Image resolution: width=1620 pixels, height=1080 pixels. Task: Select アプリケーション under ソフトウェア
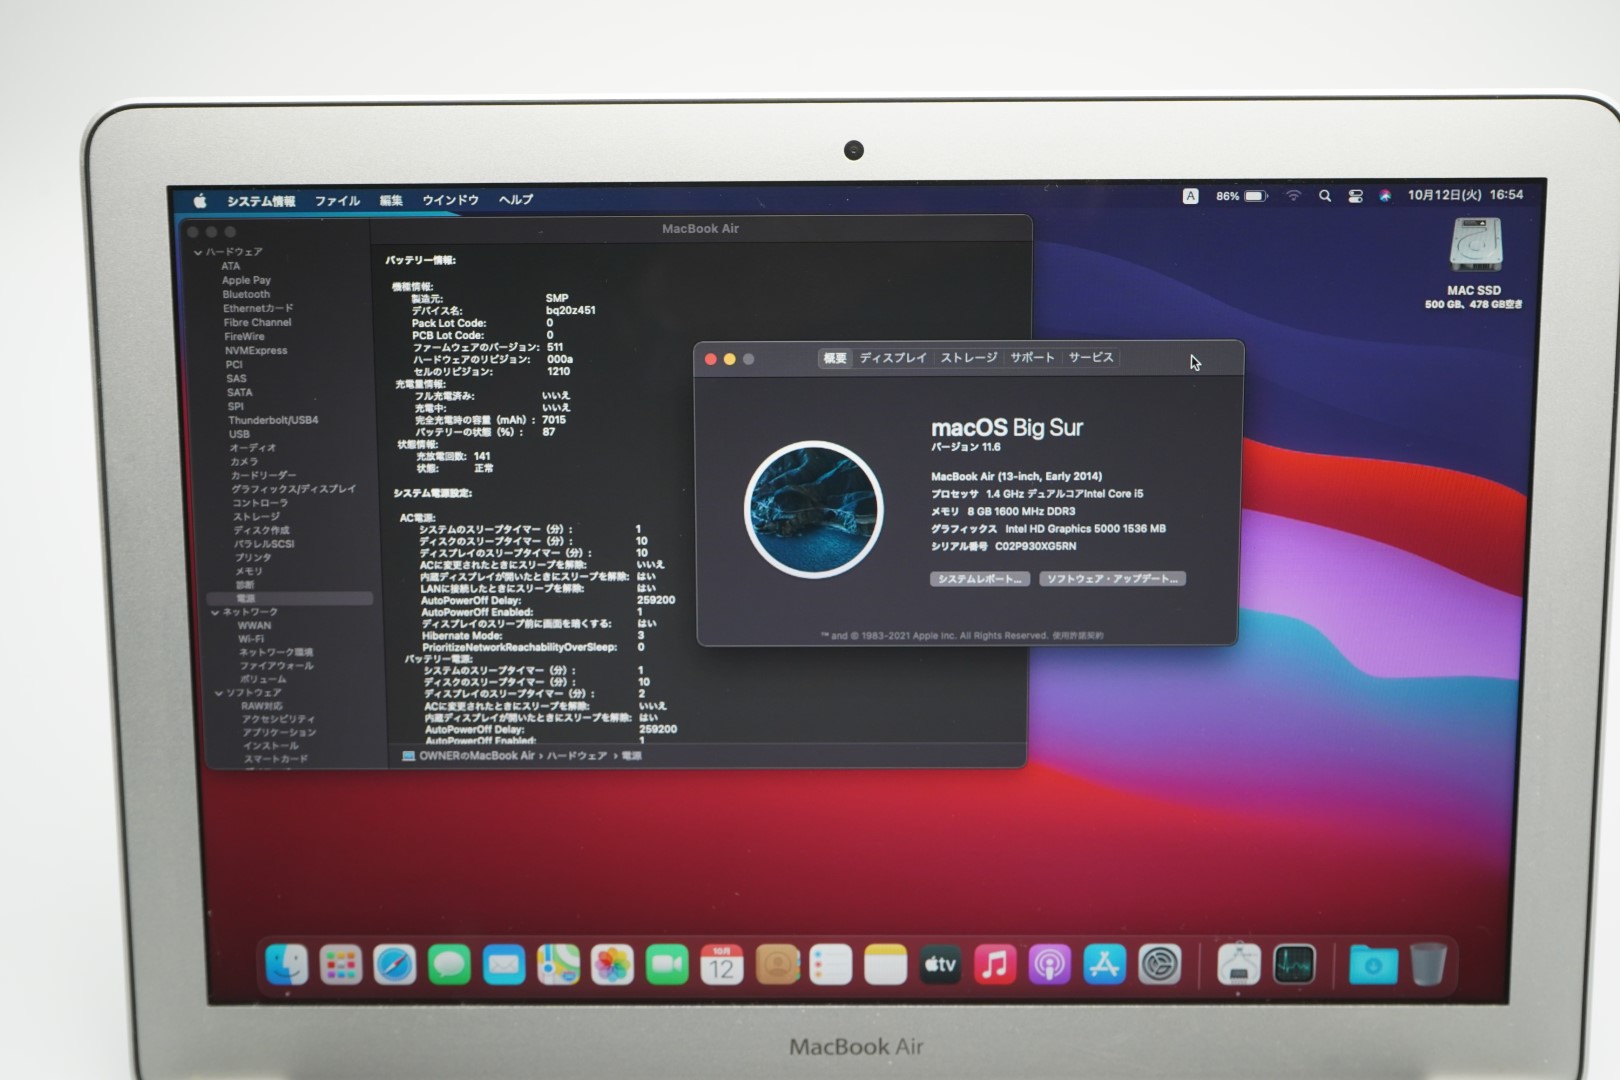[x=279, y=733]
